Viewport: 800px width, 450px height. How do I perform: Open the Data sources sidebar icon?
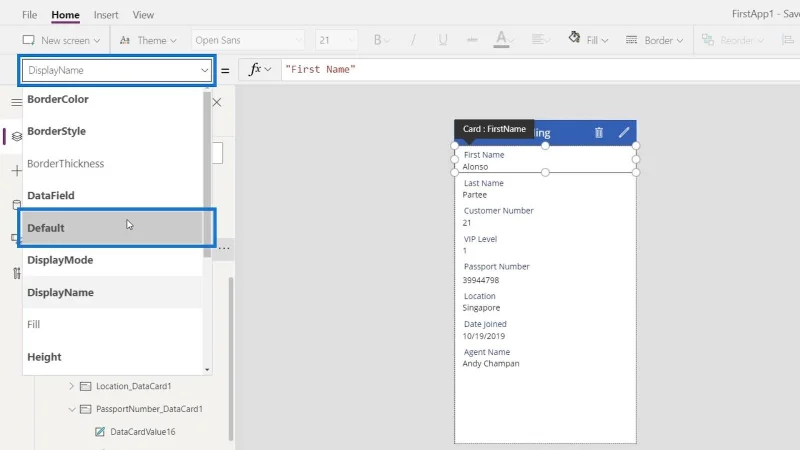click(16, 205)
